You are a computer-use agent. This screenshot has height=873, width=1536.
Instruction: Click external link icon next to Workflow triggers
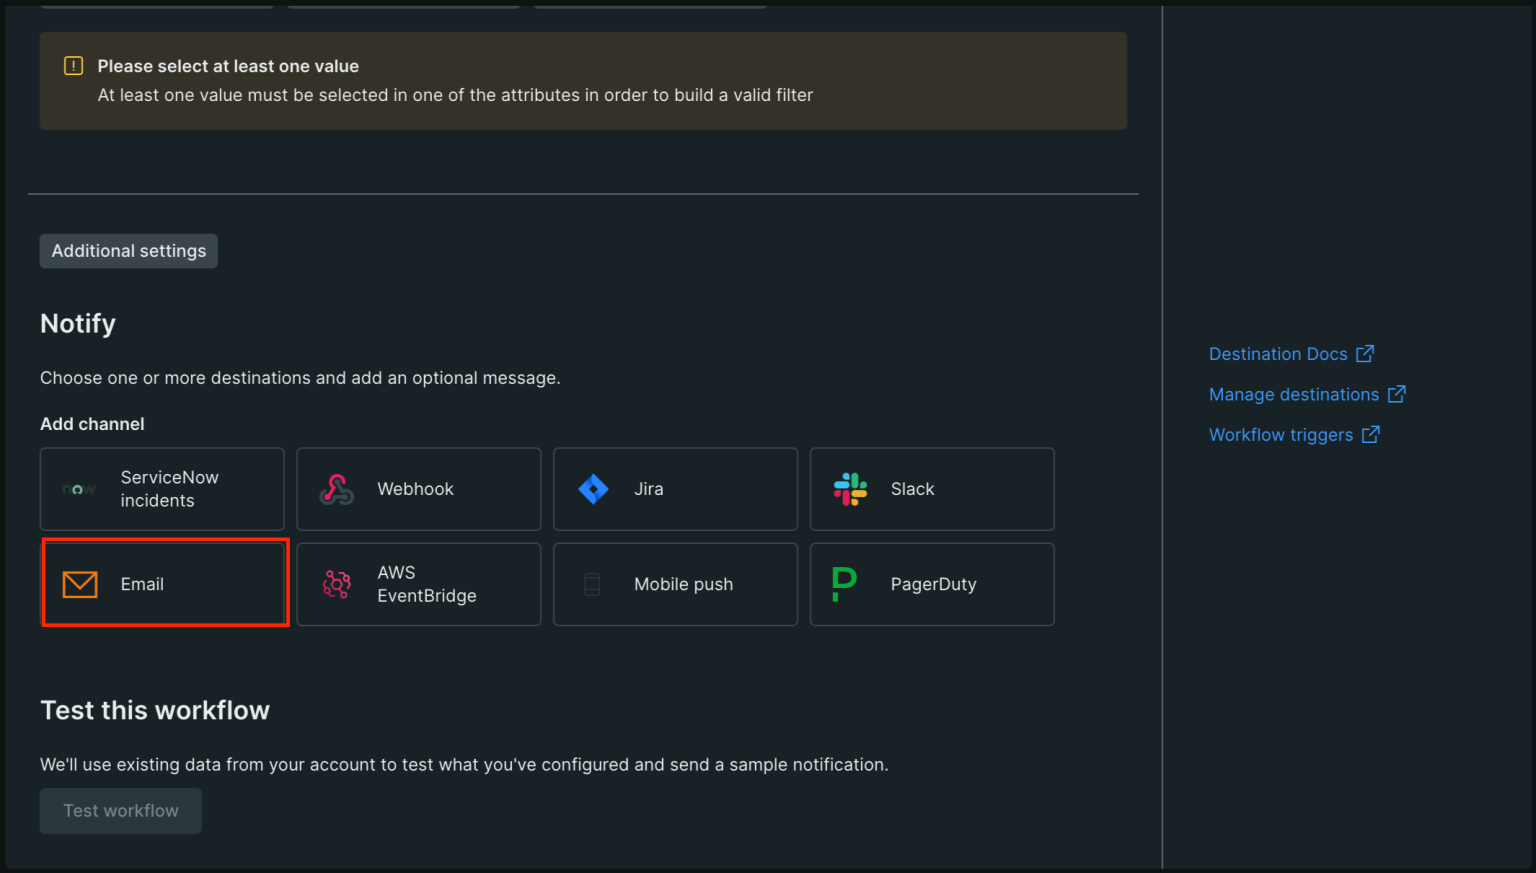1371,435
